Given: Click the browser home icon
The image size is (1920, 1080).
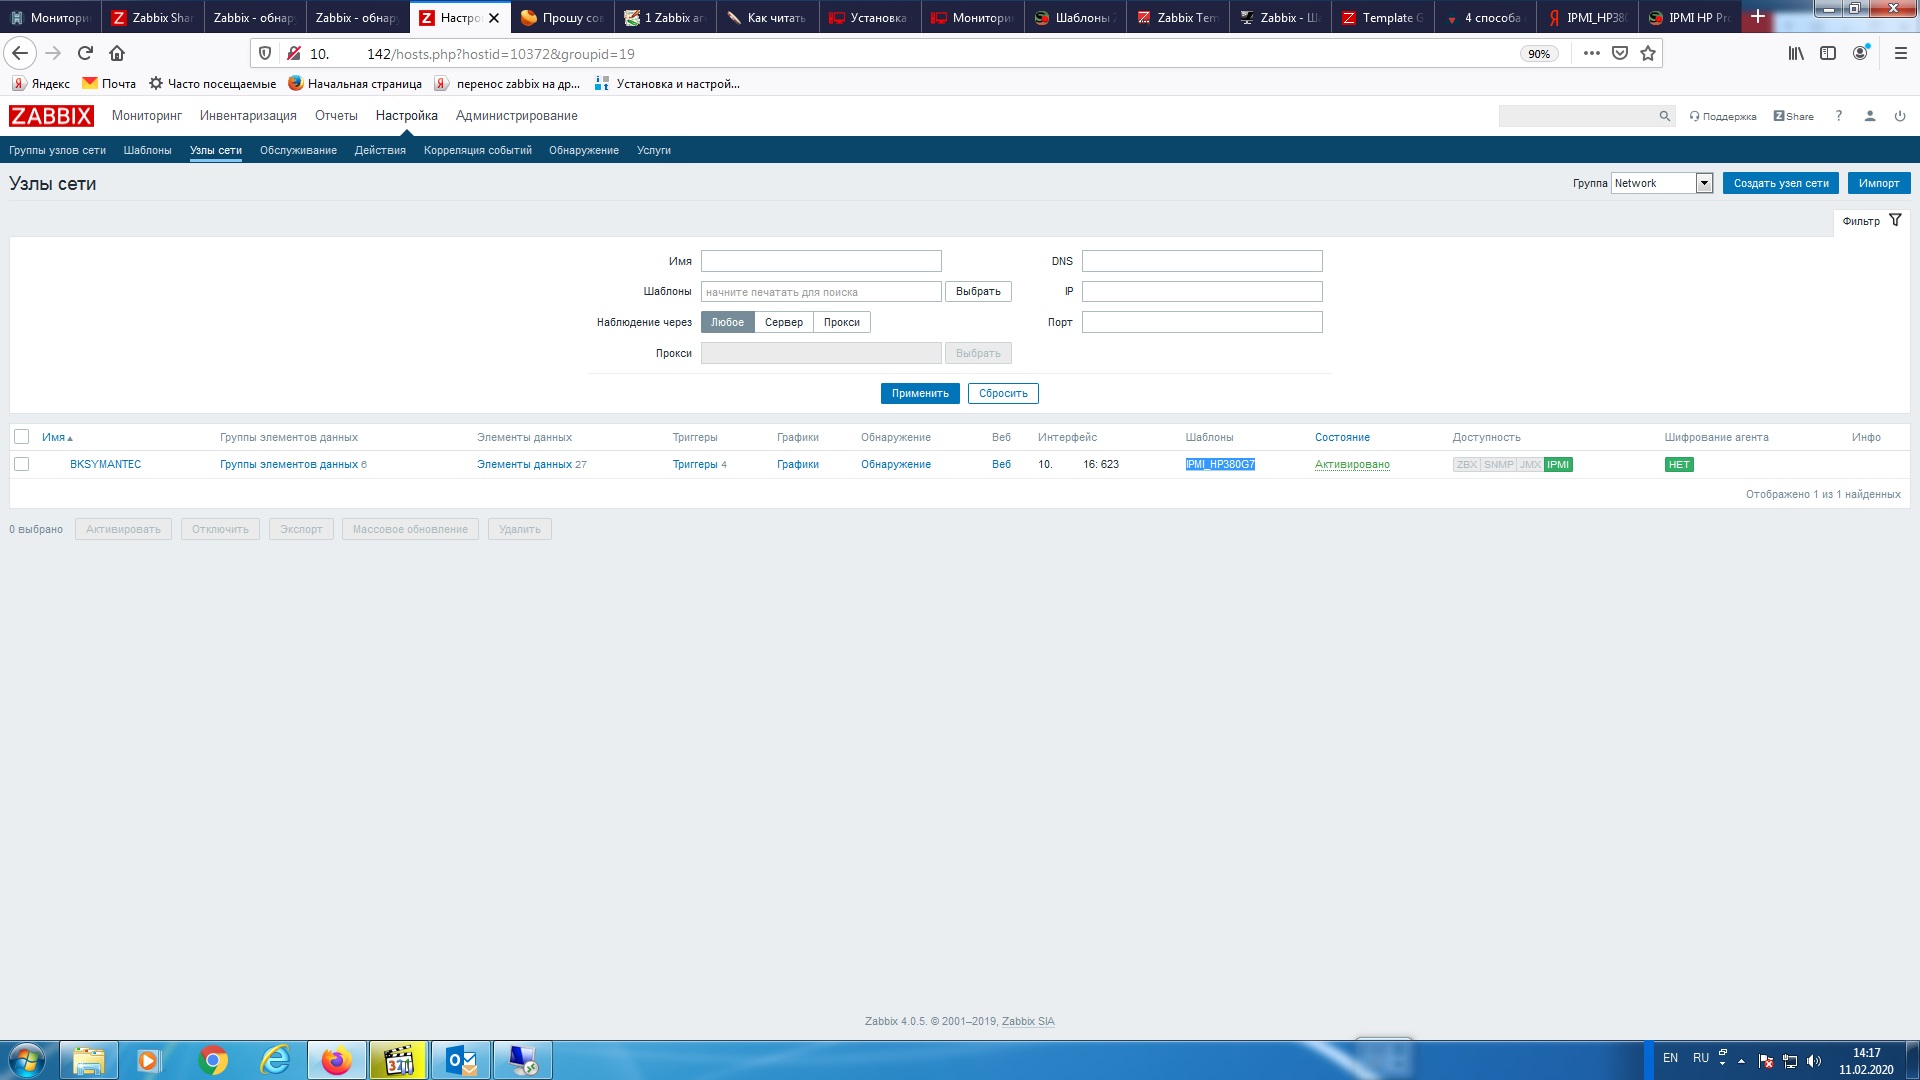Looking at the screenshot, I should click(117, 53).
